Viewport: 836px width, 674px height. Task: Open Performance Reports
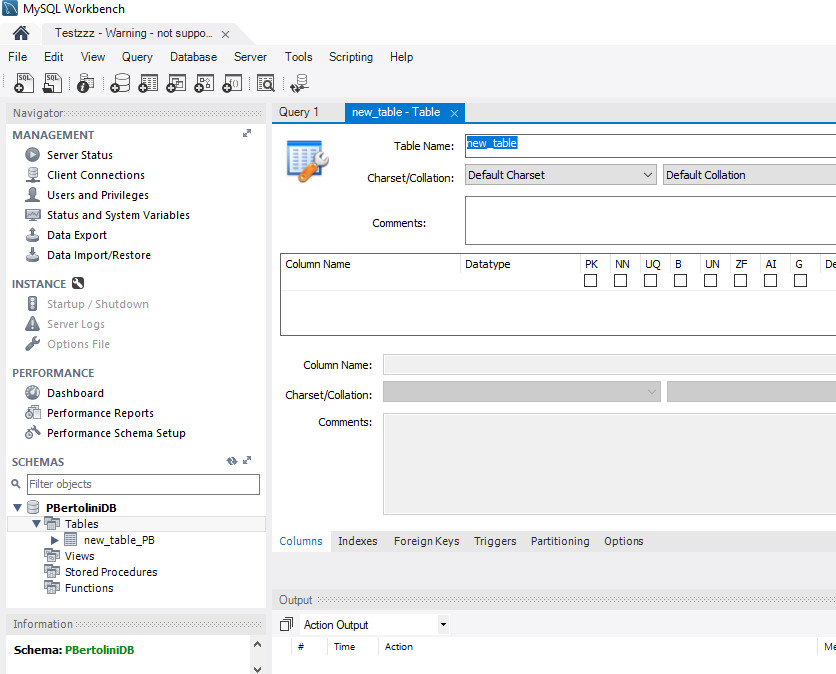pyautogui.click(x=100, y=413)
